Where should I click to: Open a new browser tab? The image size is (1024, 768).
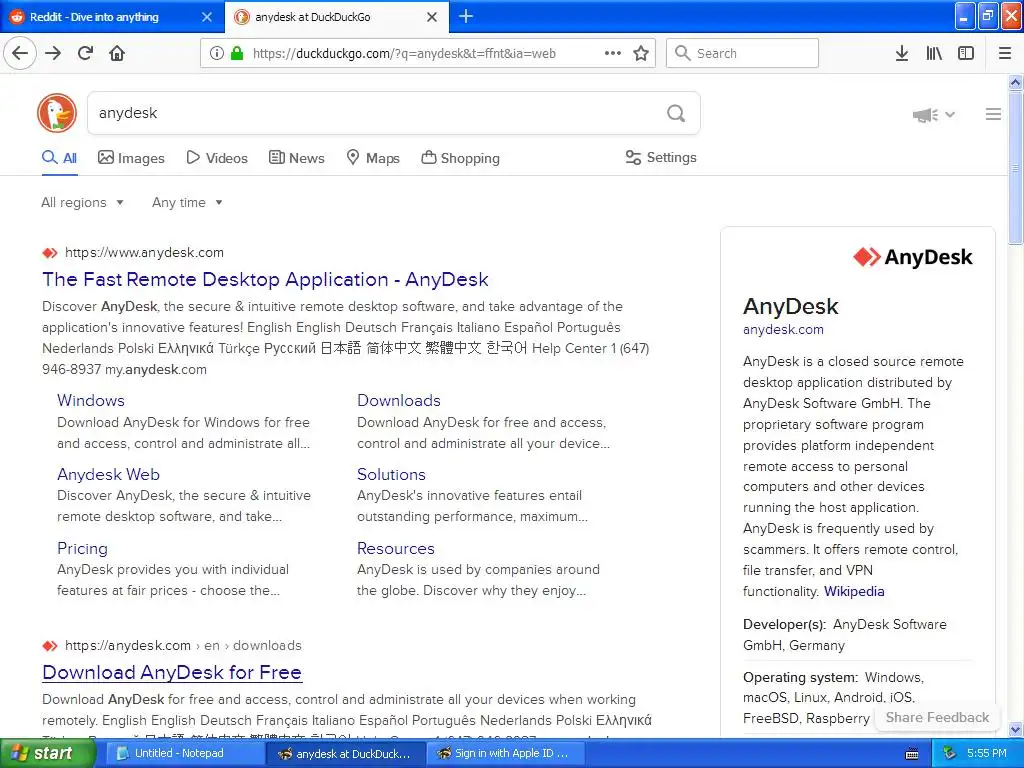[466, 16]
